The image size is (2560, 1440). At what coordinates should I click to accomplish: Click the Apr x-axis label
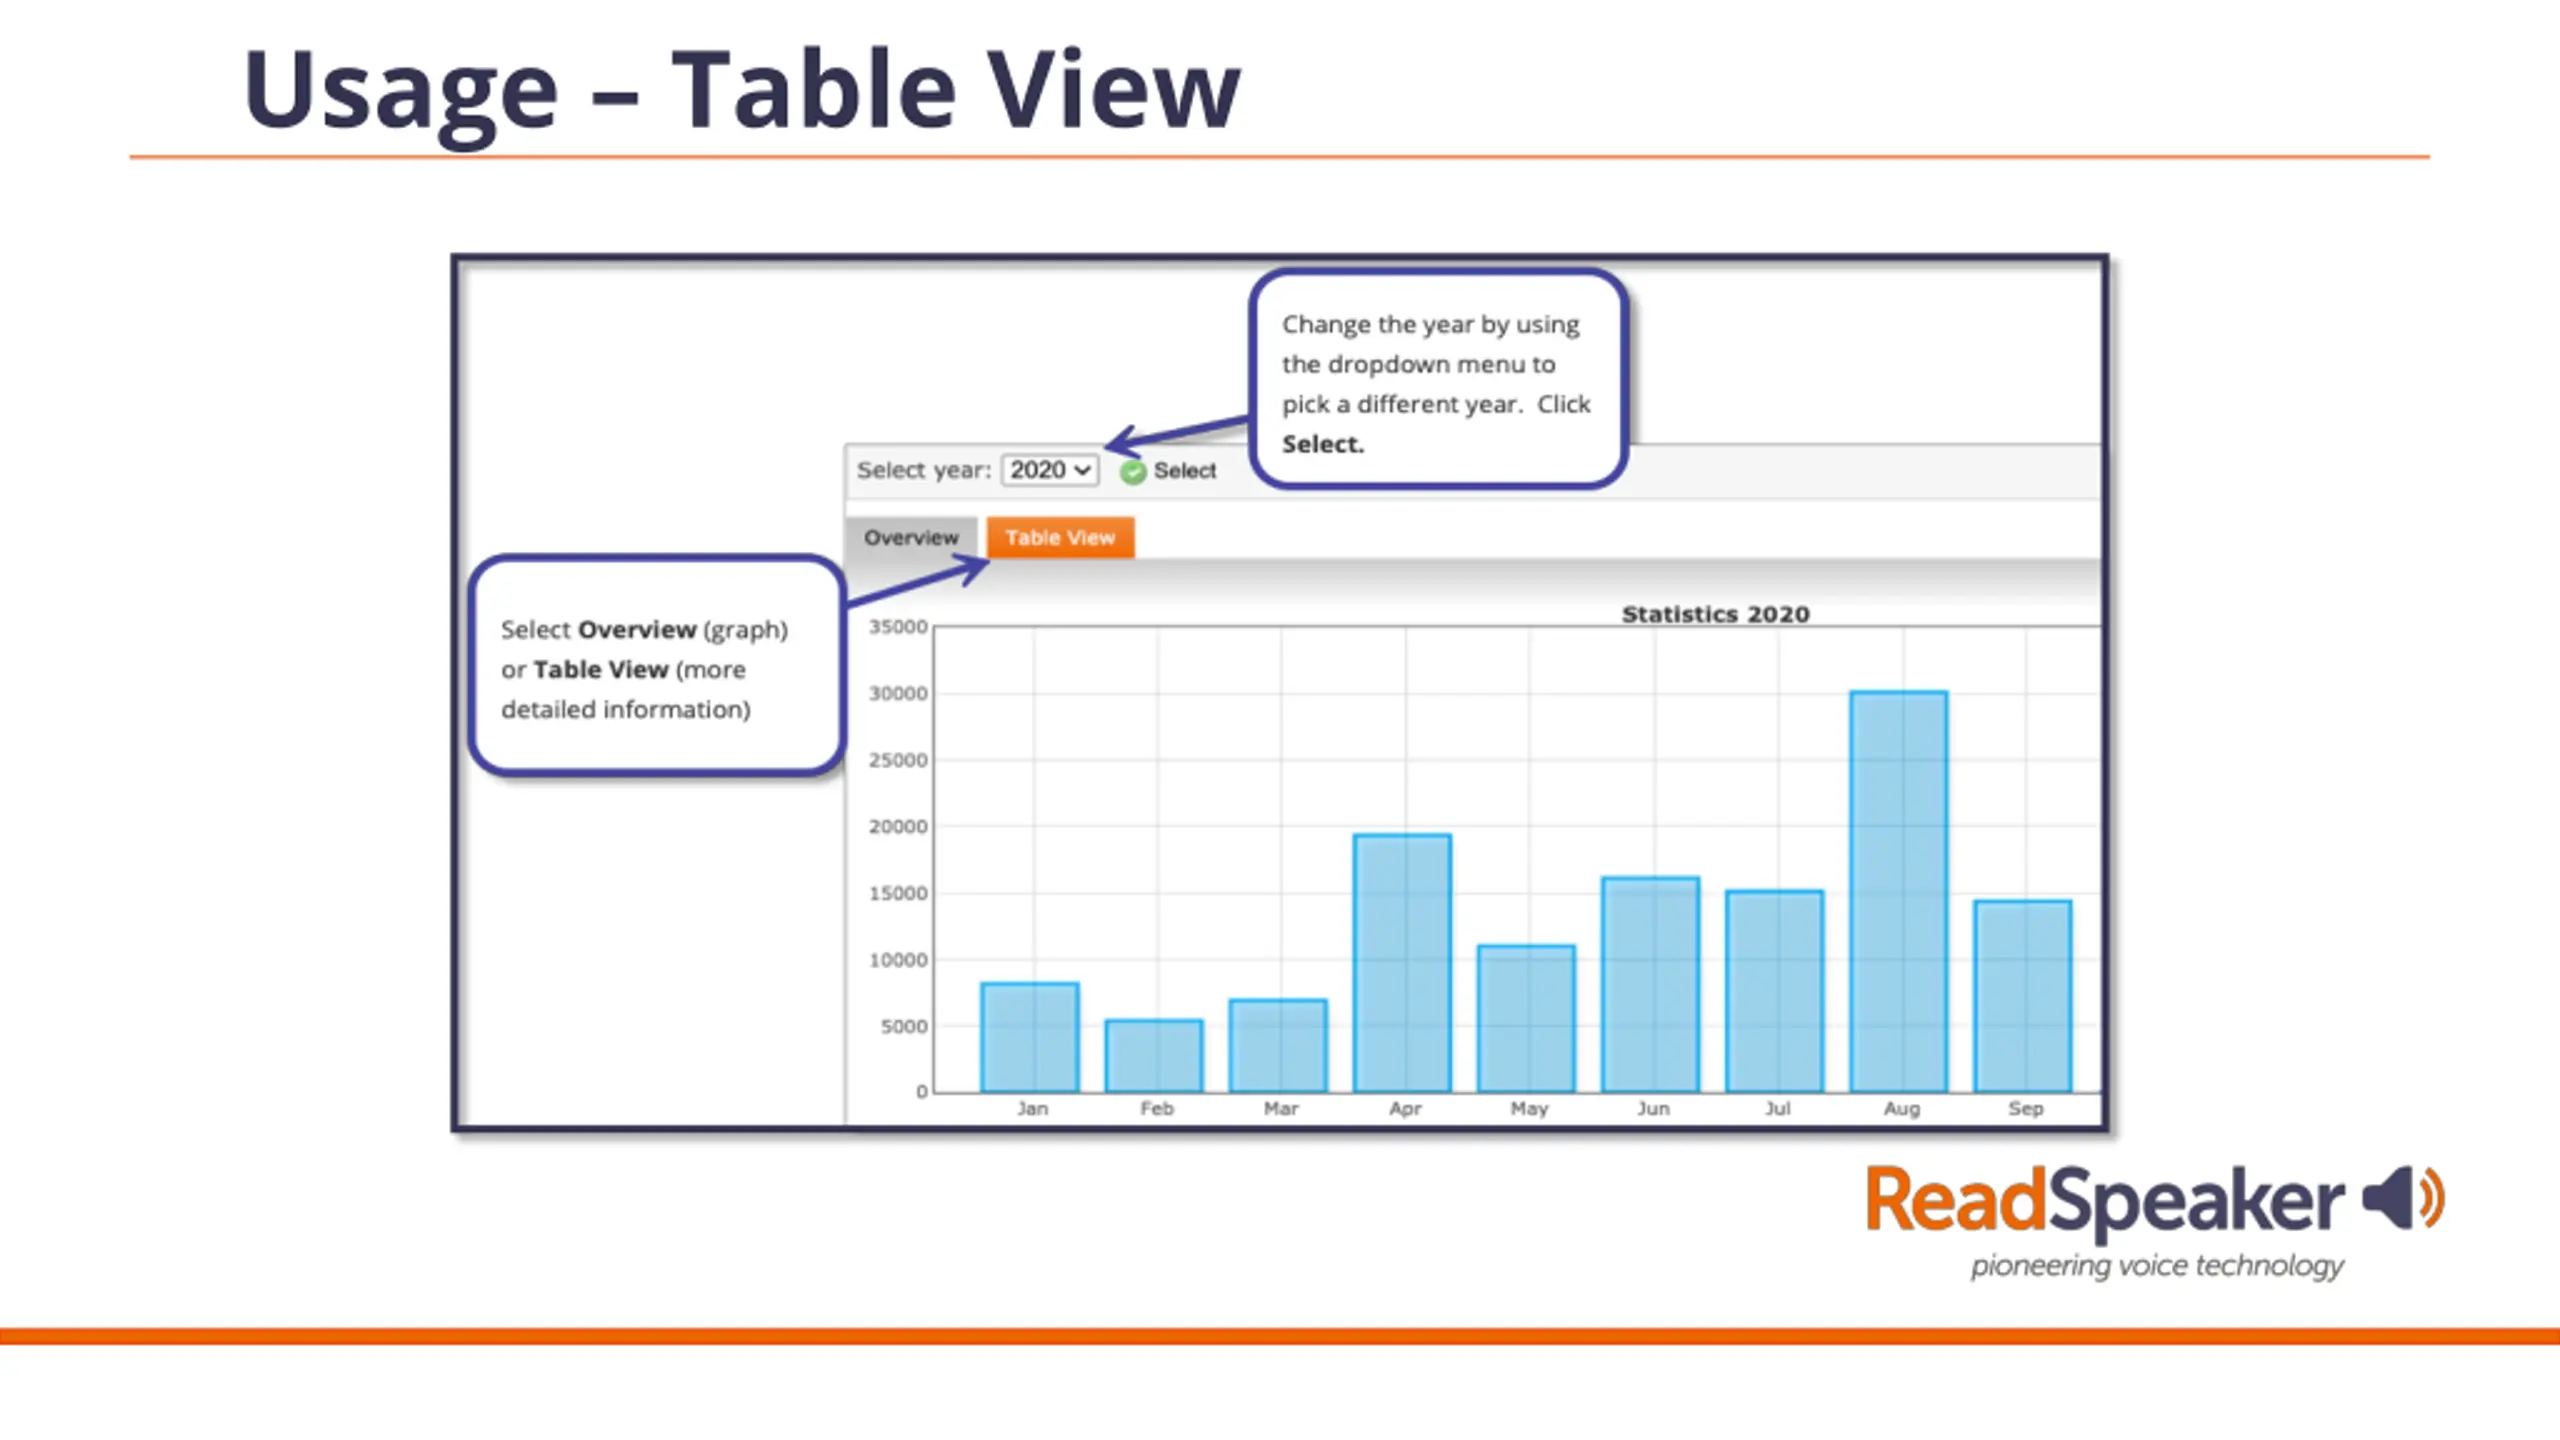1404,1108
